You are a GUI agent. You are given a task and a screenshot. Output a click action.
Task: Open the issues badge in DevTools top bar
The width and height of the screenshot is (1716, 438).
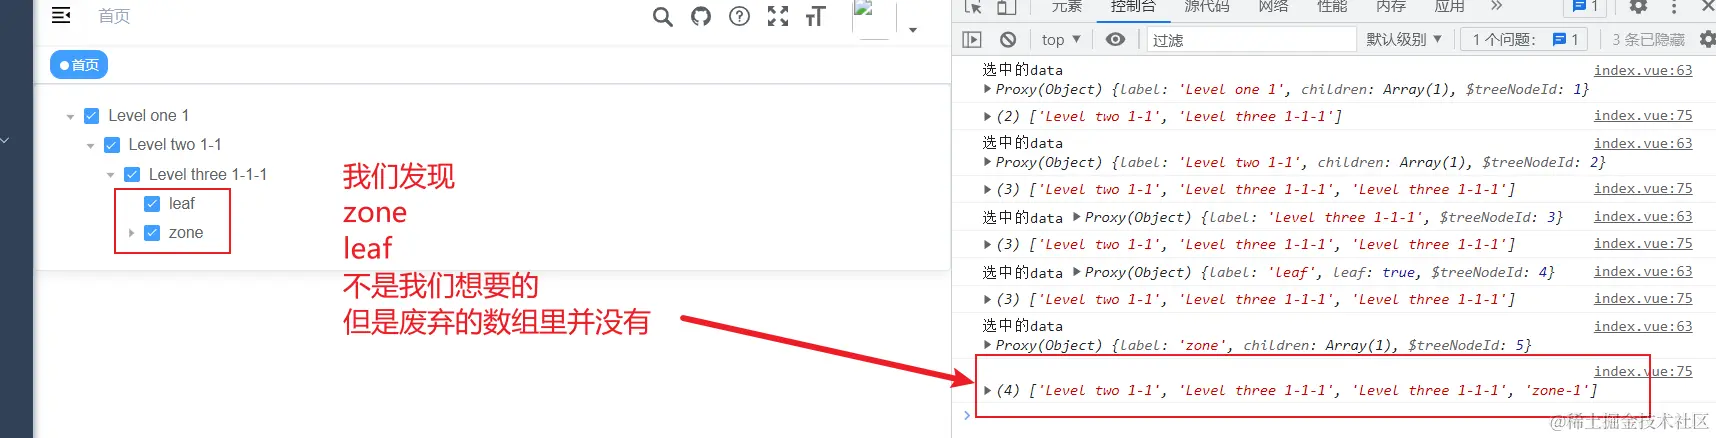pyautogui.click(x=1585, y=6)
